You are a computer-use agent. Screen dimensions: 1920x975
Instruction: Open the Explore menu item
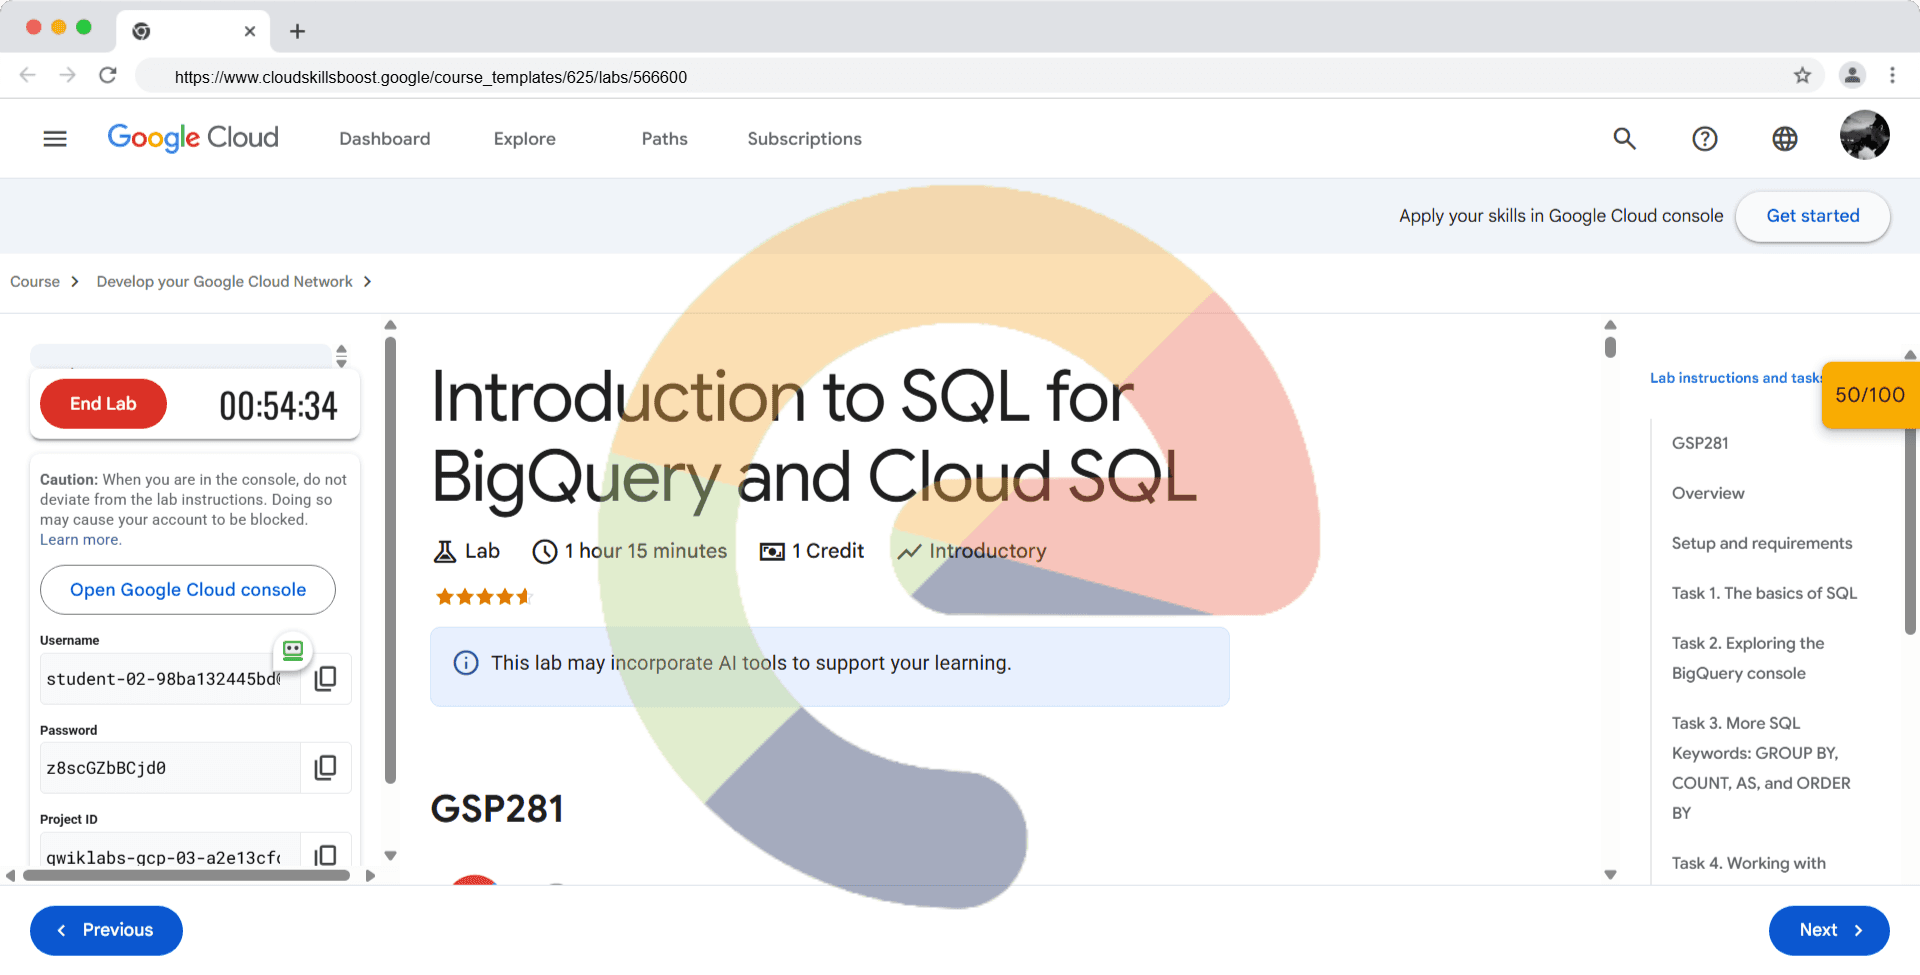524,139
